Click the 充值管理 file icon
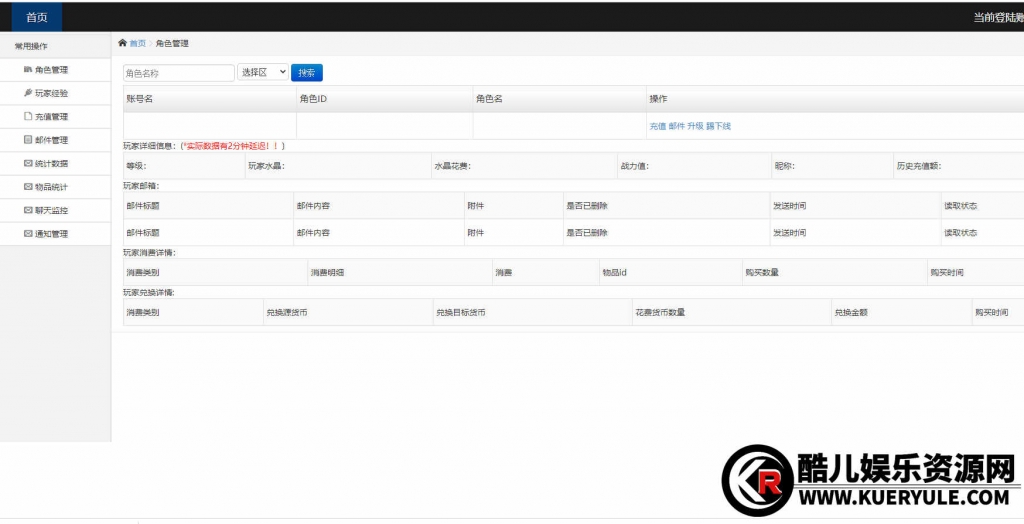 tap(28, 117)
